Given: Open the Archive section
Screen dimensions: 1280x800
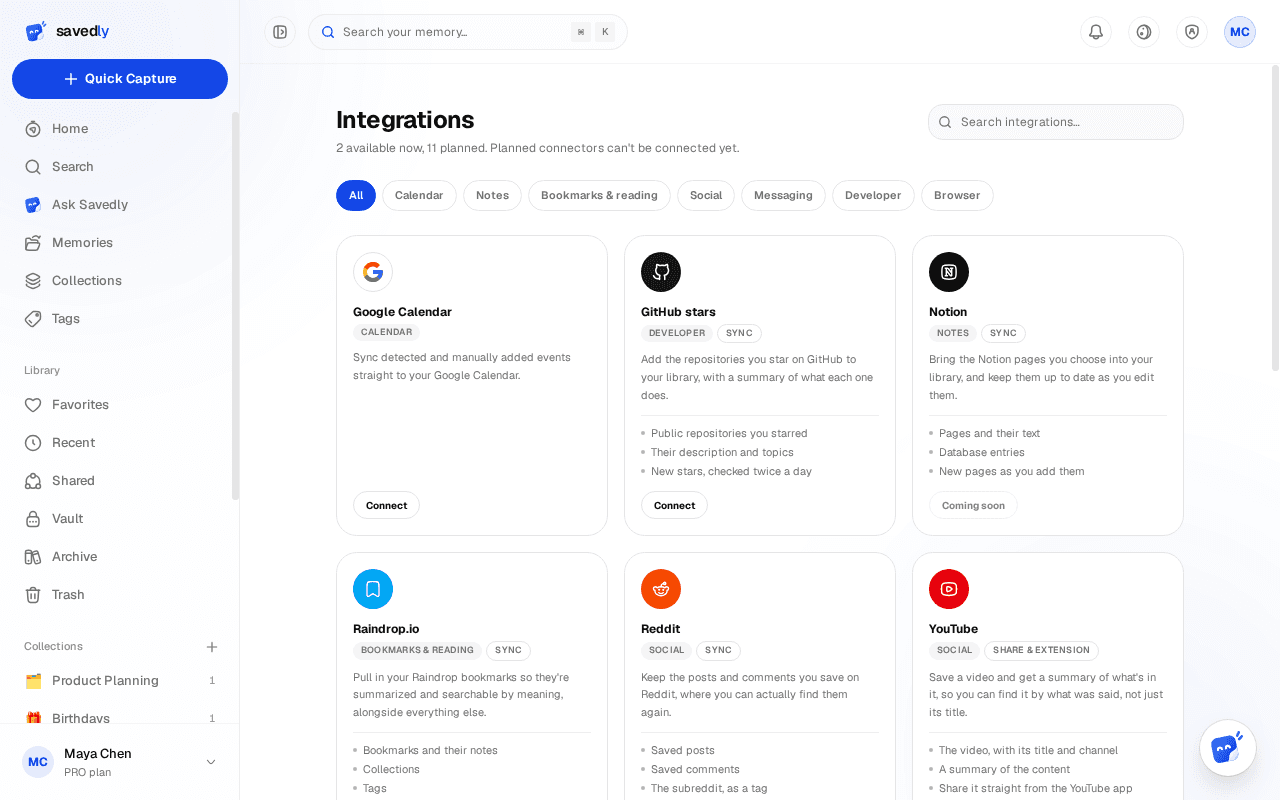Looking at the screenshot, I should tap(120, 557).
